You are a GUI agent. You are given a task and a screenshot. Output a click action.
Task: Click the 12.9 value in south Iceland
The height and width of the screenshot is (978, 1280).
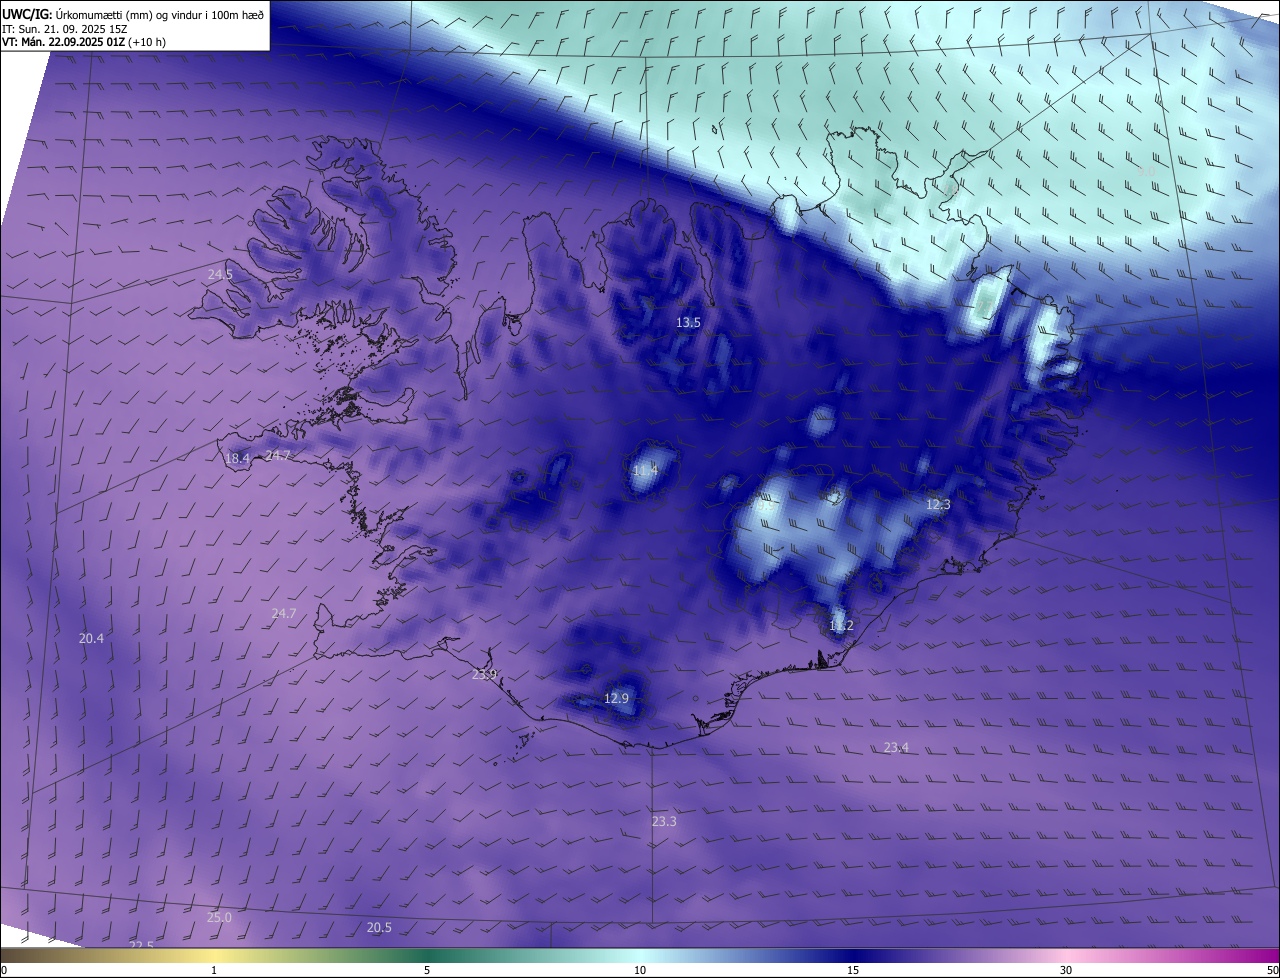[x=617, y=698]
